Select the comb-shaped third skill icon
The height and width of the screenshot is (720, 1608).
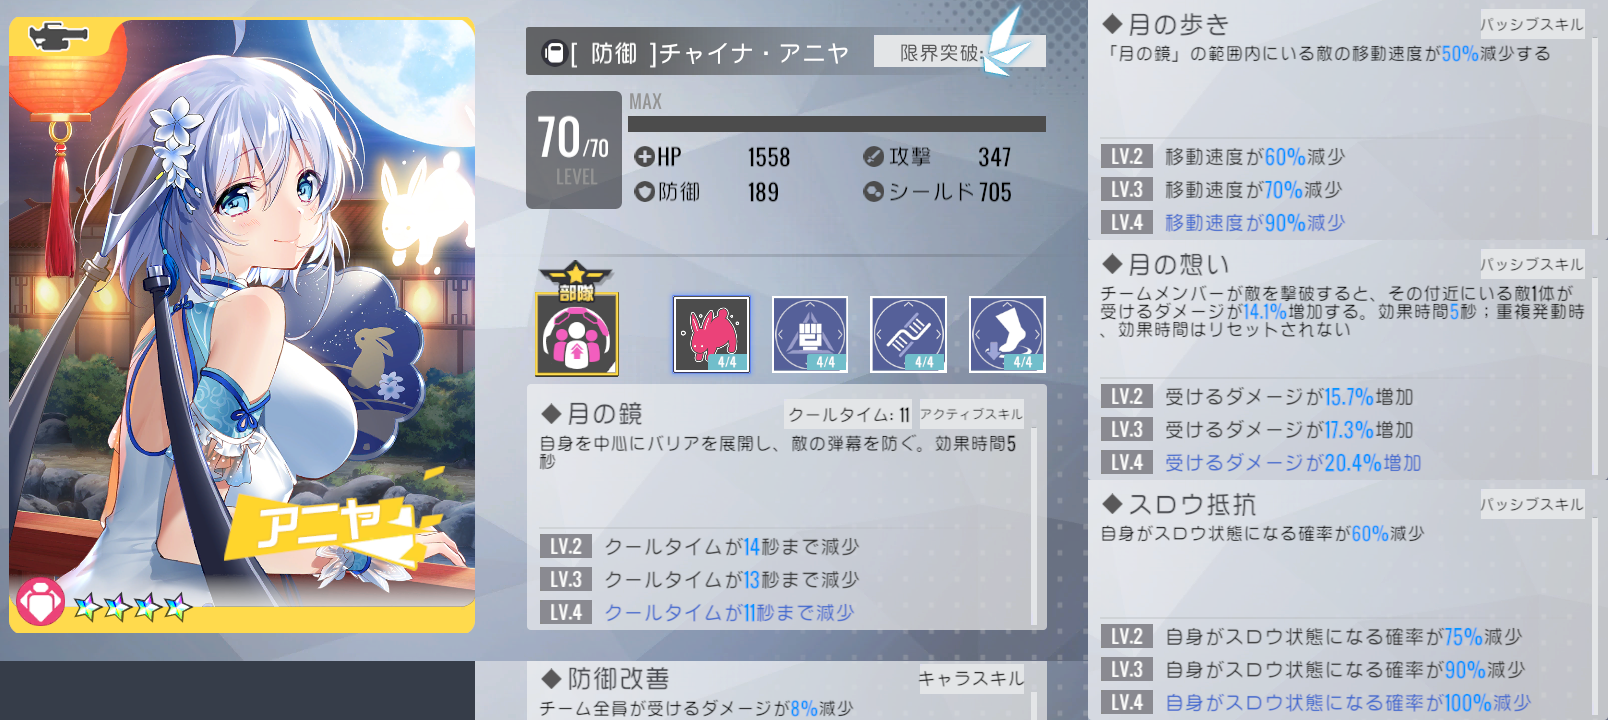pyautogui.click(x=908, y=334)
